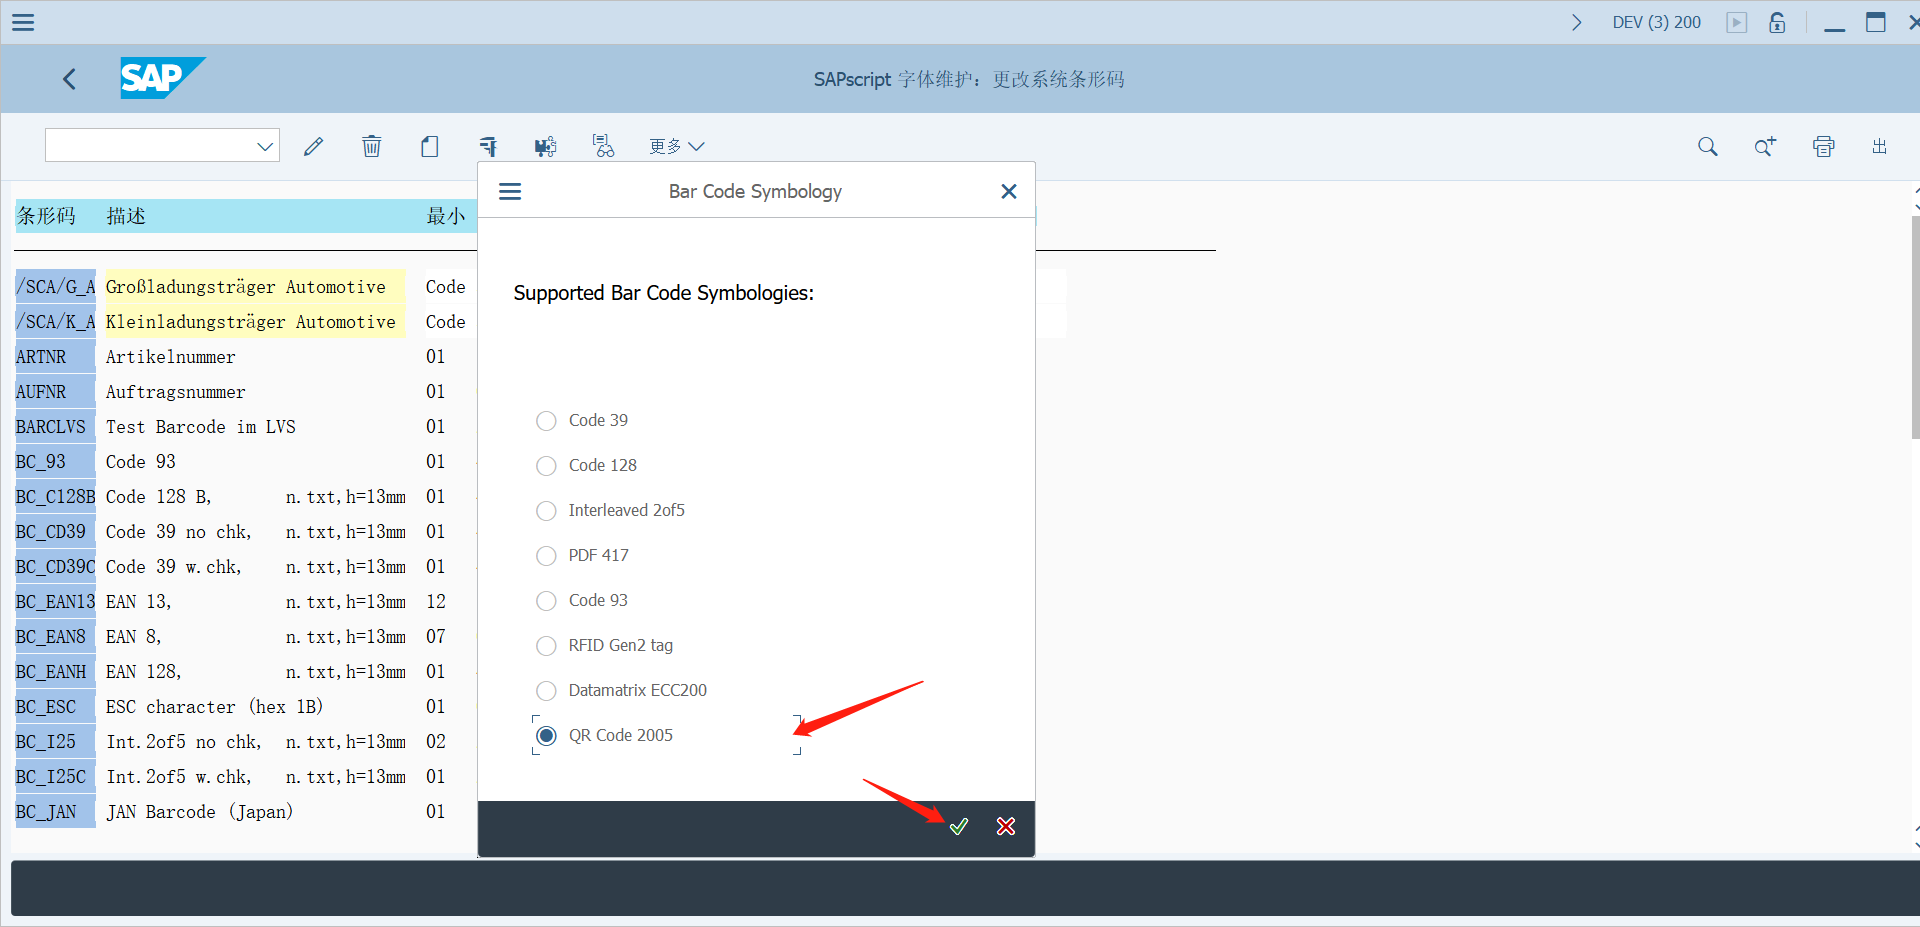Click the Artikelnummer description
Screen dimensions: 1920x927
171,357
